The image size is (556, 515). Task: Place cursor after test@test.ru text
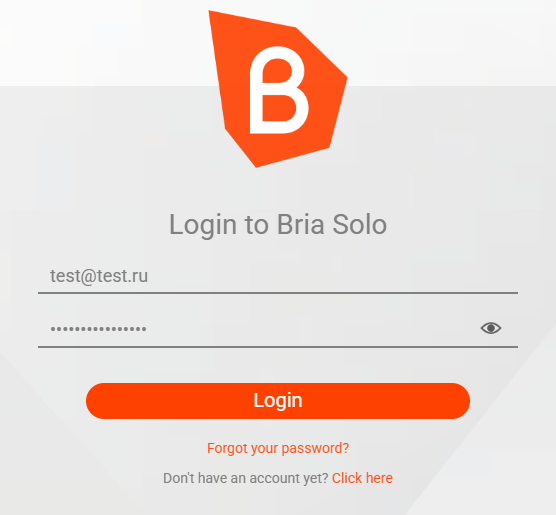point(149,276)
